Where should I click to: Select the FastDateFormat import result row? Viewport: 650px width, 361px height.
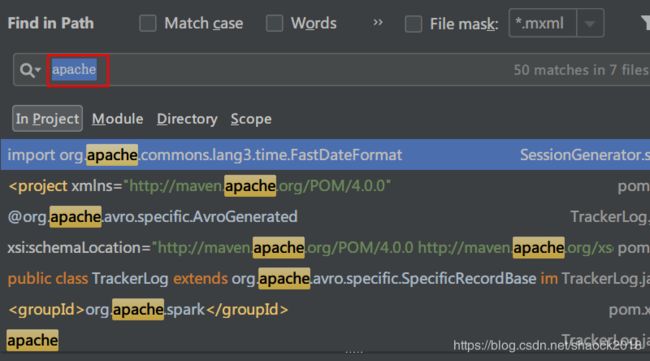pyautogui.click(x=325, y=155)
